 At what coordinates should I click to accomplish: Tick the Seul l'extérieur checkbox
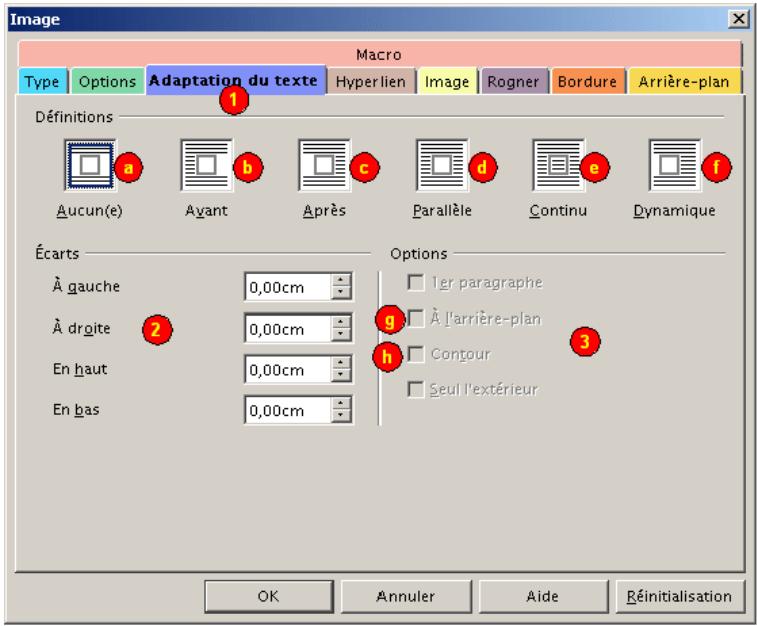pyautogui.click(x=416, y=389)
